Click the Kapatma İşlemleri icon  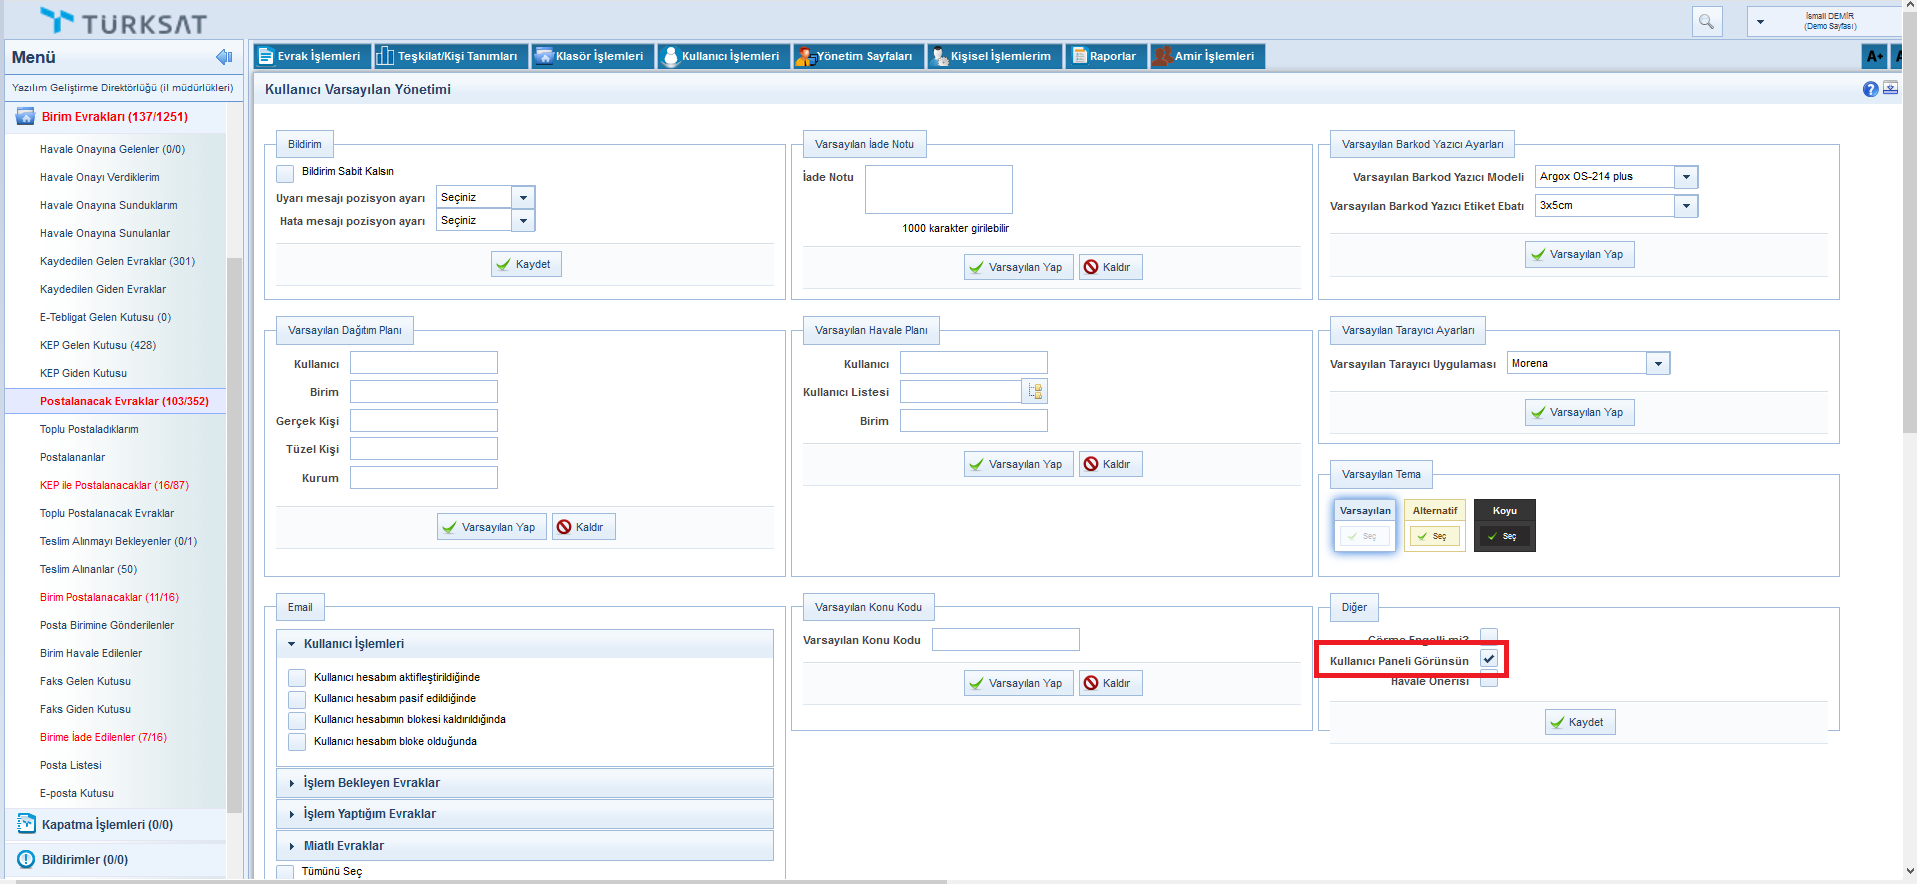26,824
